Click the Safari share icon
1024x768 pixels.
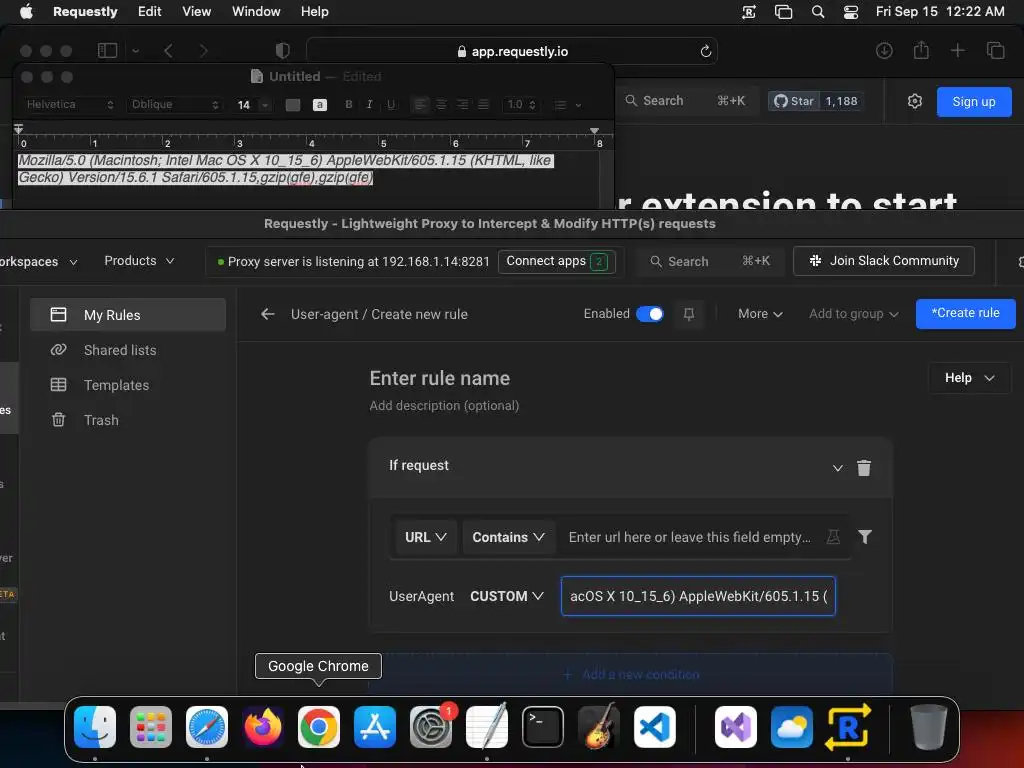(x=921, y=50)
